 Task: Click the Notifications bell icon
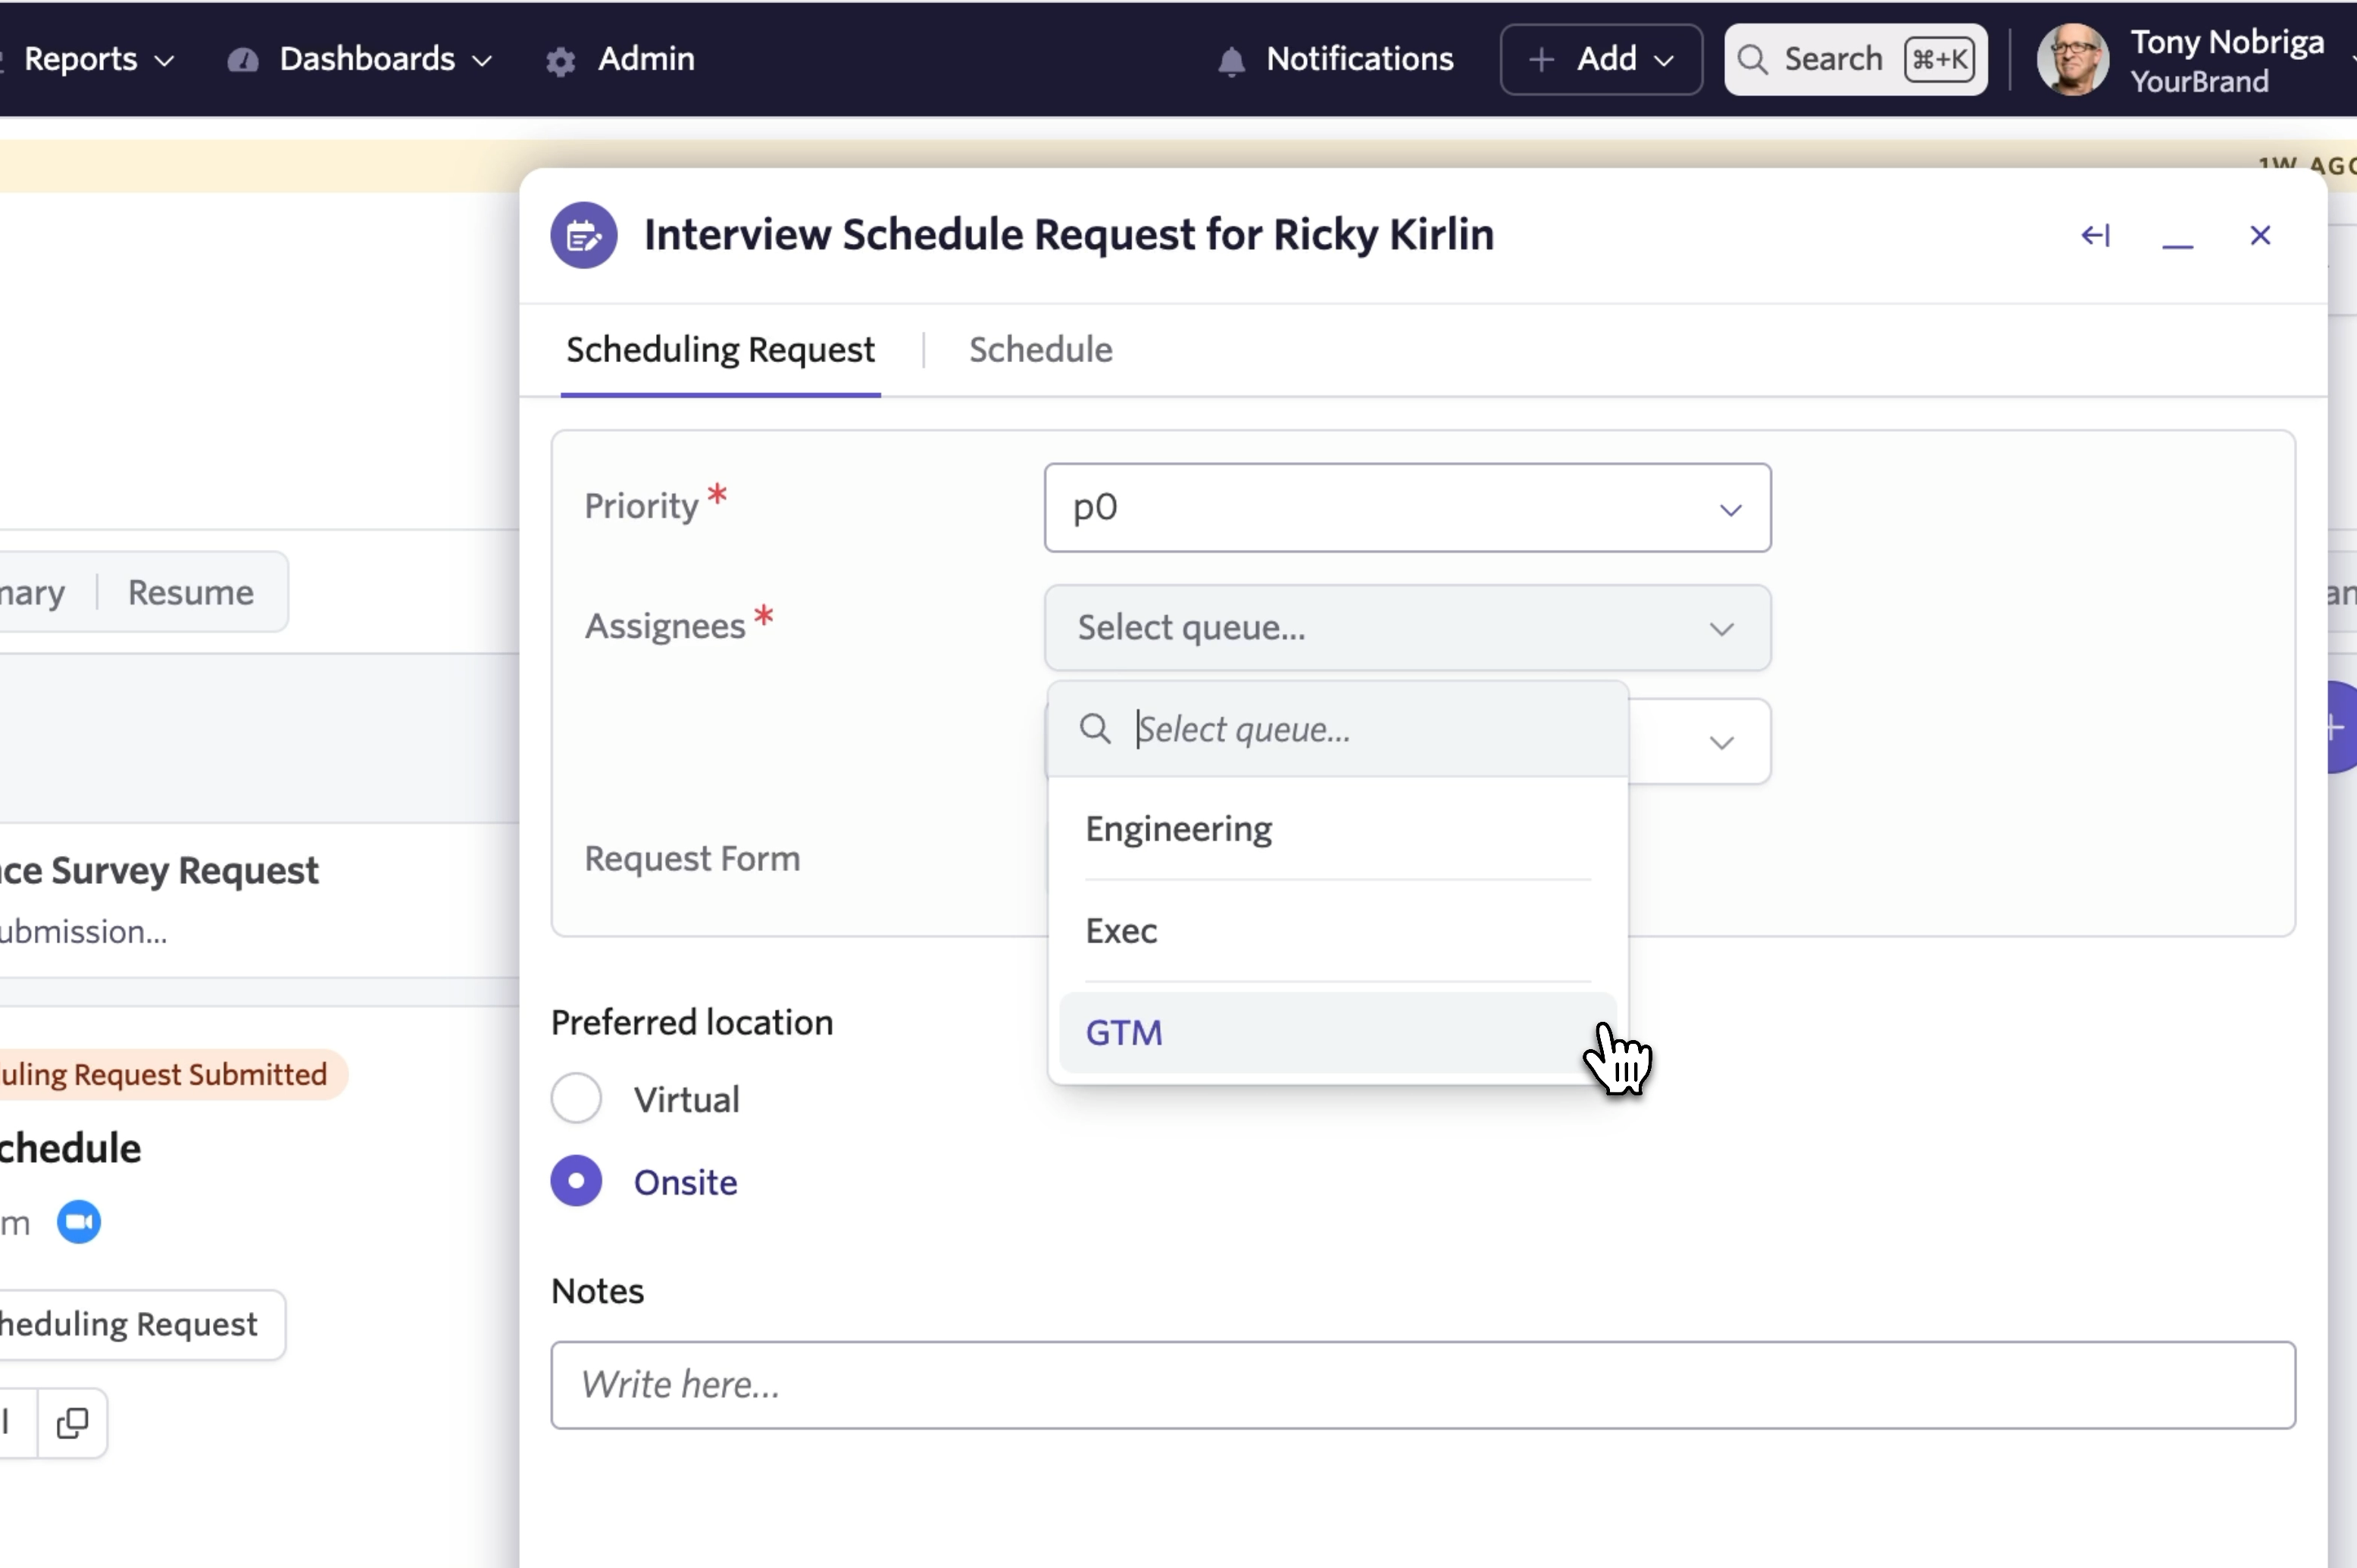tap(1231, 62)
